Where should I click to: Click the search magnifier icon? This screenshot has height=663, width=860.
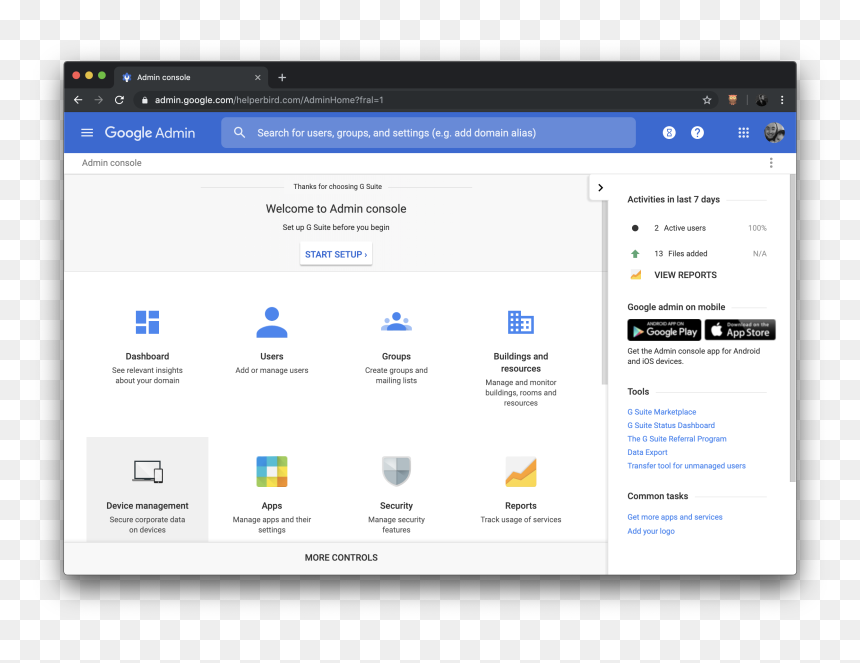tap(240, 133)
